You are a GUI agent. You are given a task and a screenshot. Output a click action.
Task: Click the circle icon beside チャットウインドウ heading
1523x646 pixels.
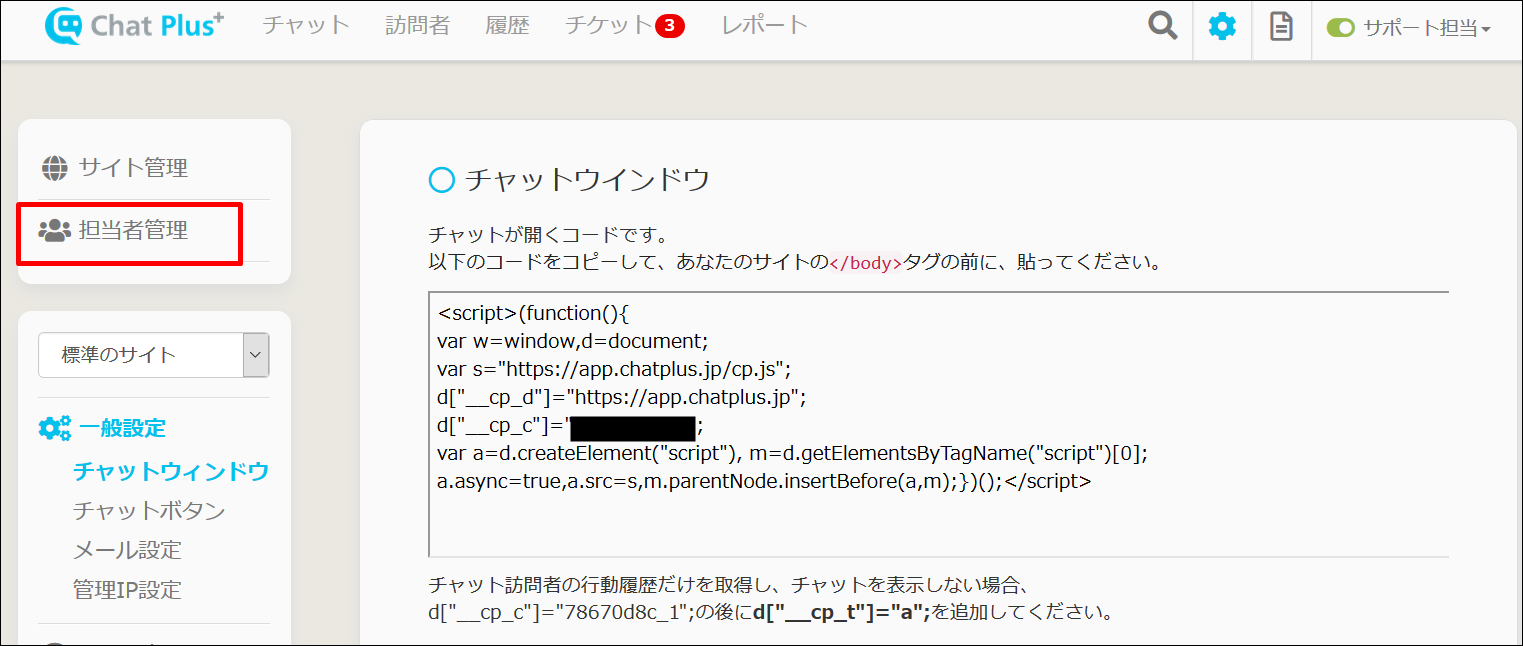point(441,180)
